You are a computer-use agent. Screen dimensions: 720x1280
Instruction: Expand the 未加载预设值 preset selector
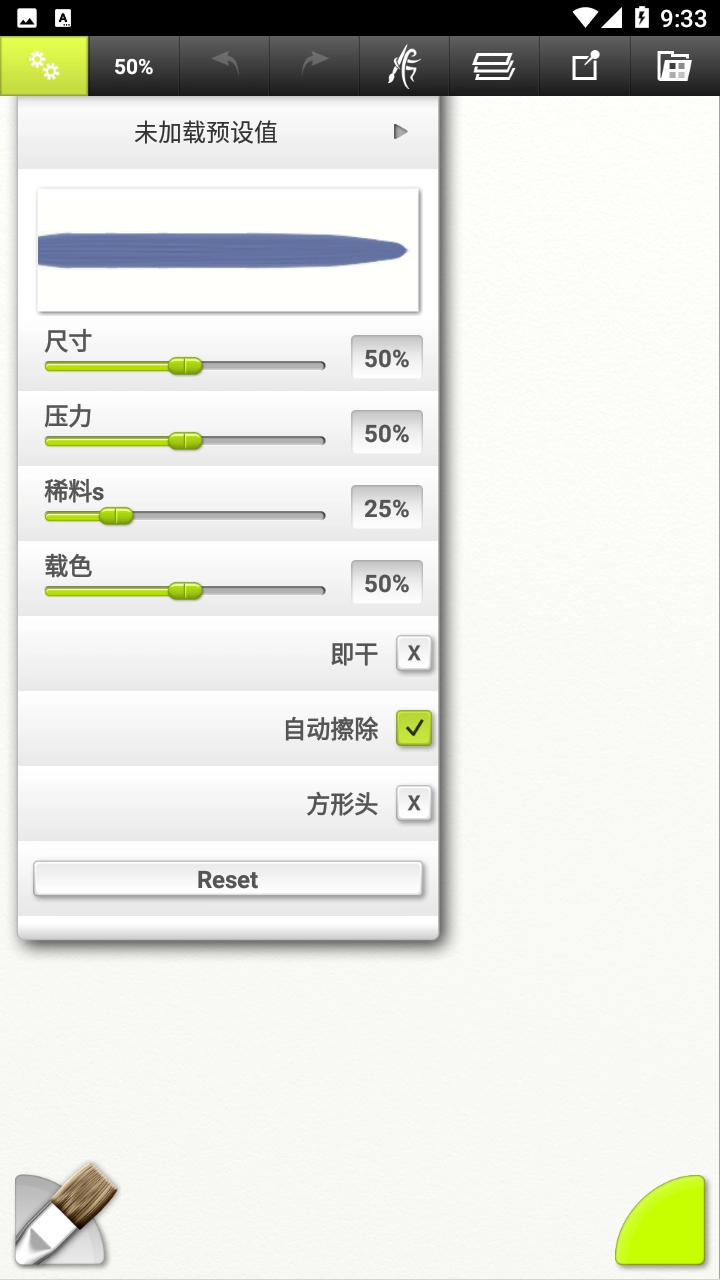tap(400, 131)
